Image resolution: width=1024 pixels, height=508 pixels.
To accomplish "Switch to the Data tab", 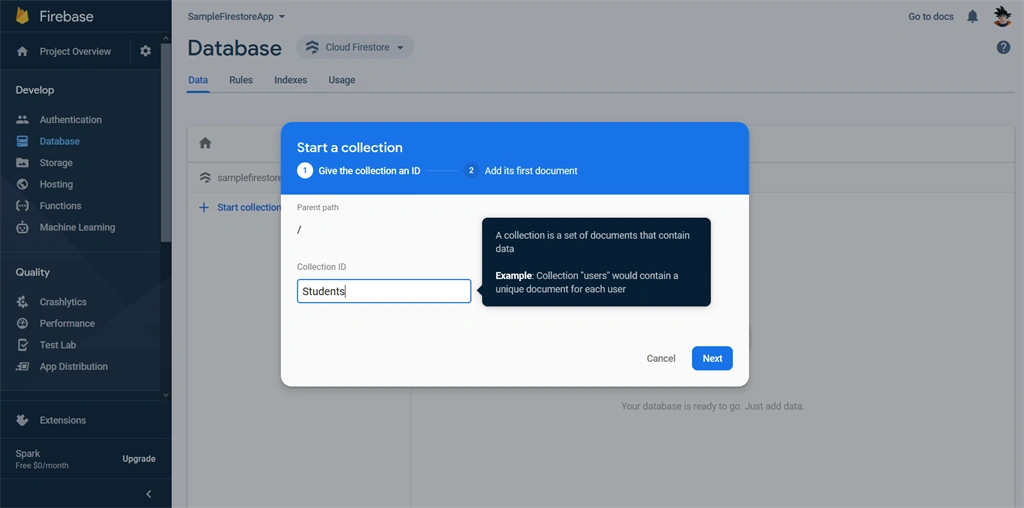I will click(x=198, y=80).
